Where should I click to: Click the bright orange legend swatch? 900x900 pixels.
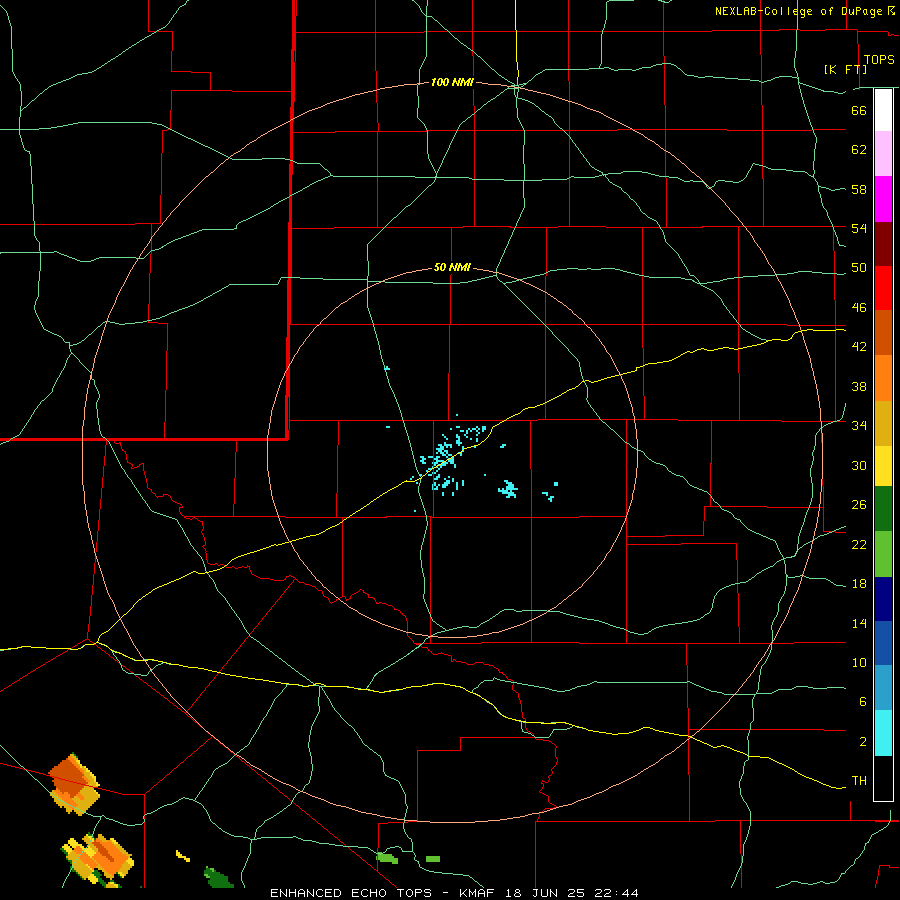883,378
